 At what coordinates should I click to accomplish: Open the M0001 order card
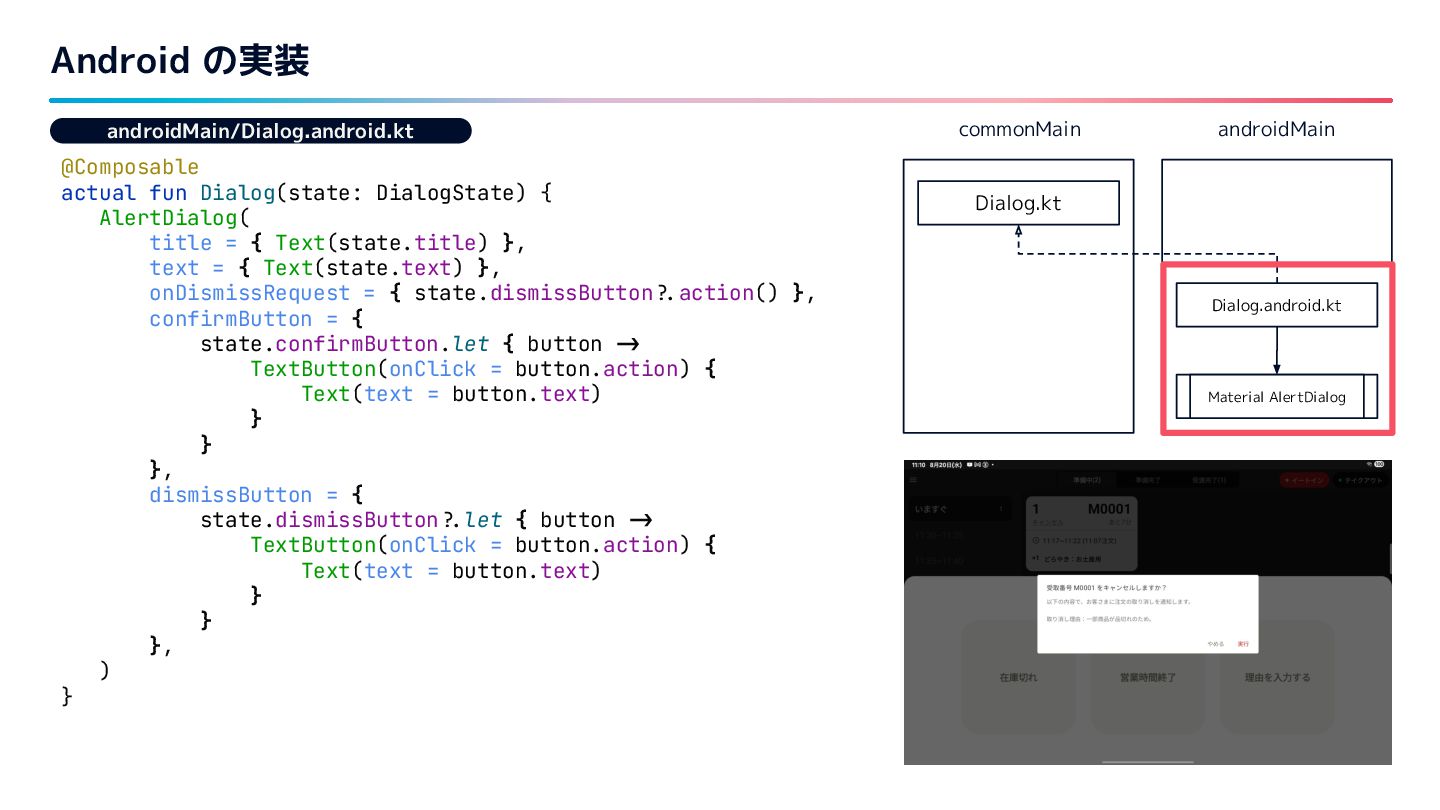(1084, 533)
